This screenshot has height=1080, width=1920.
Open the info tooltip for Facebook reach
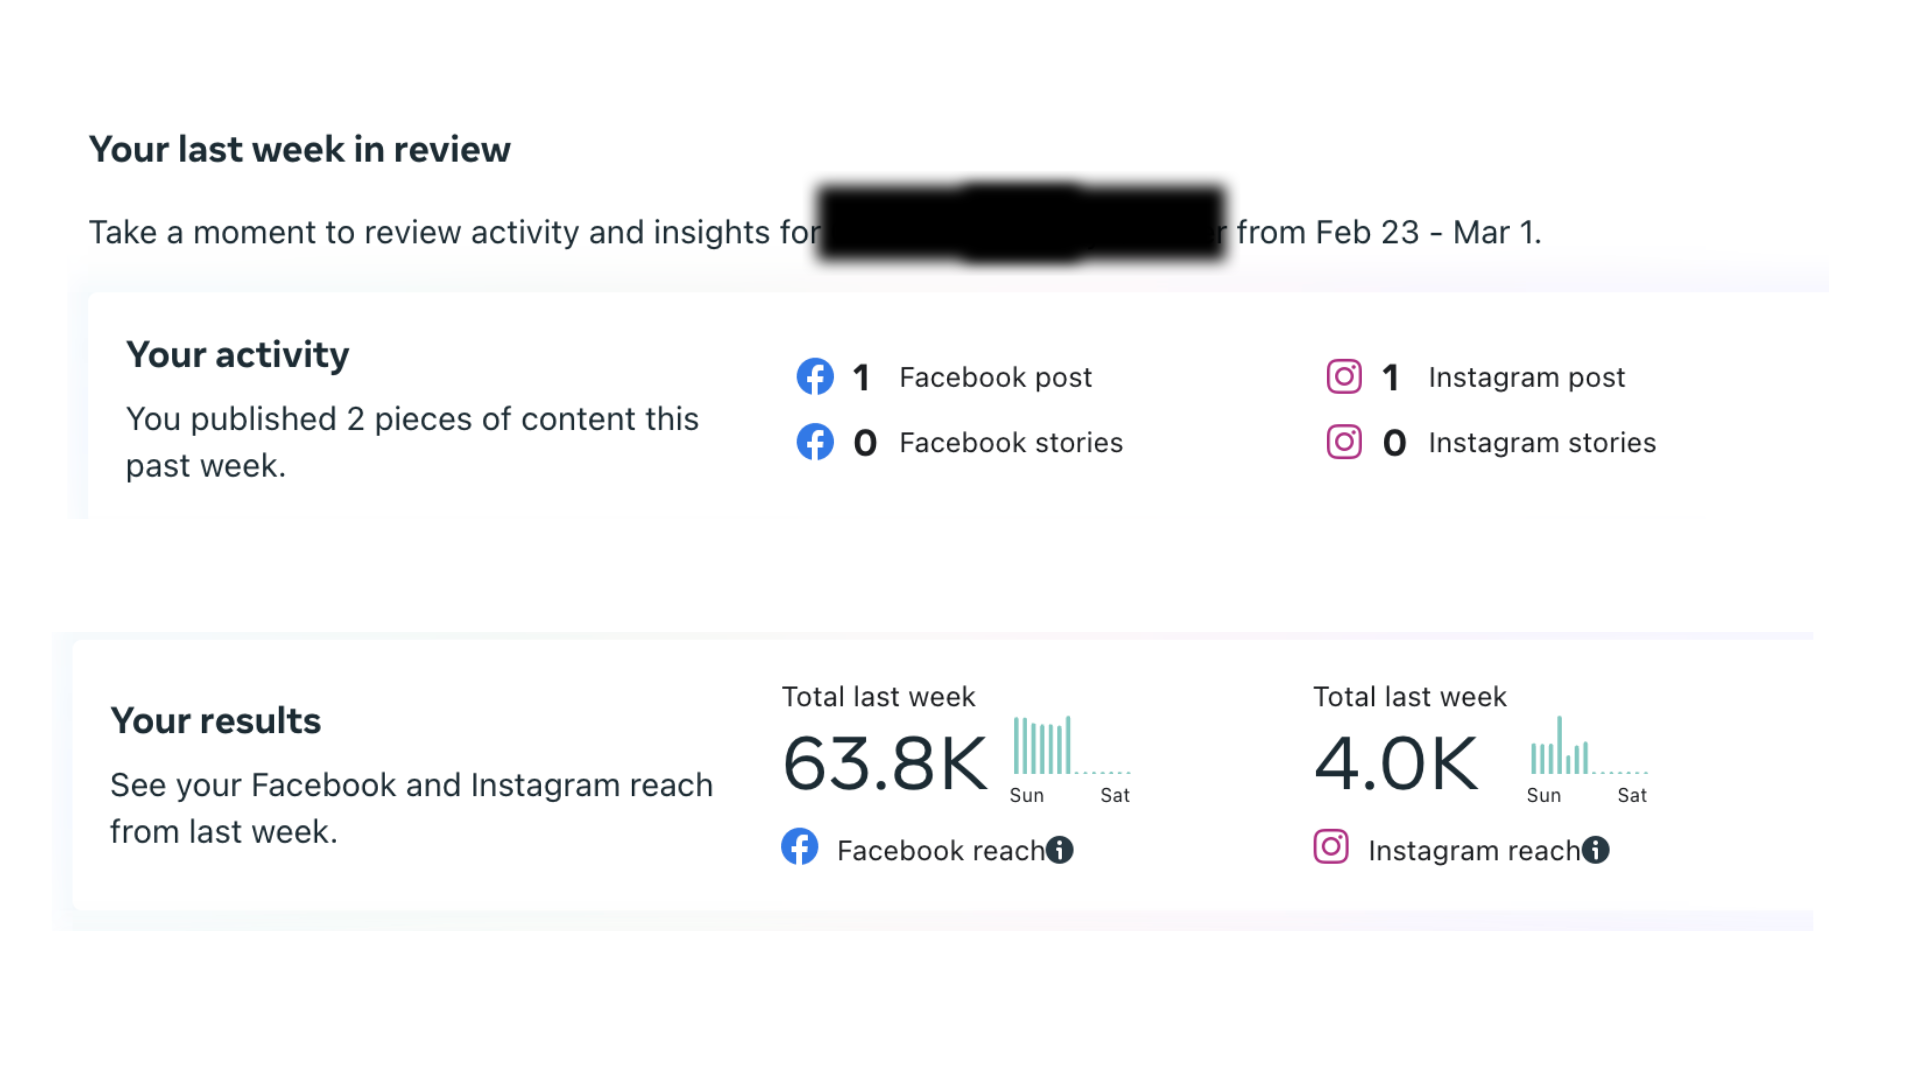point(1060,850)
